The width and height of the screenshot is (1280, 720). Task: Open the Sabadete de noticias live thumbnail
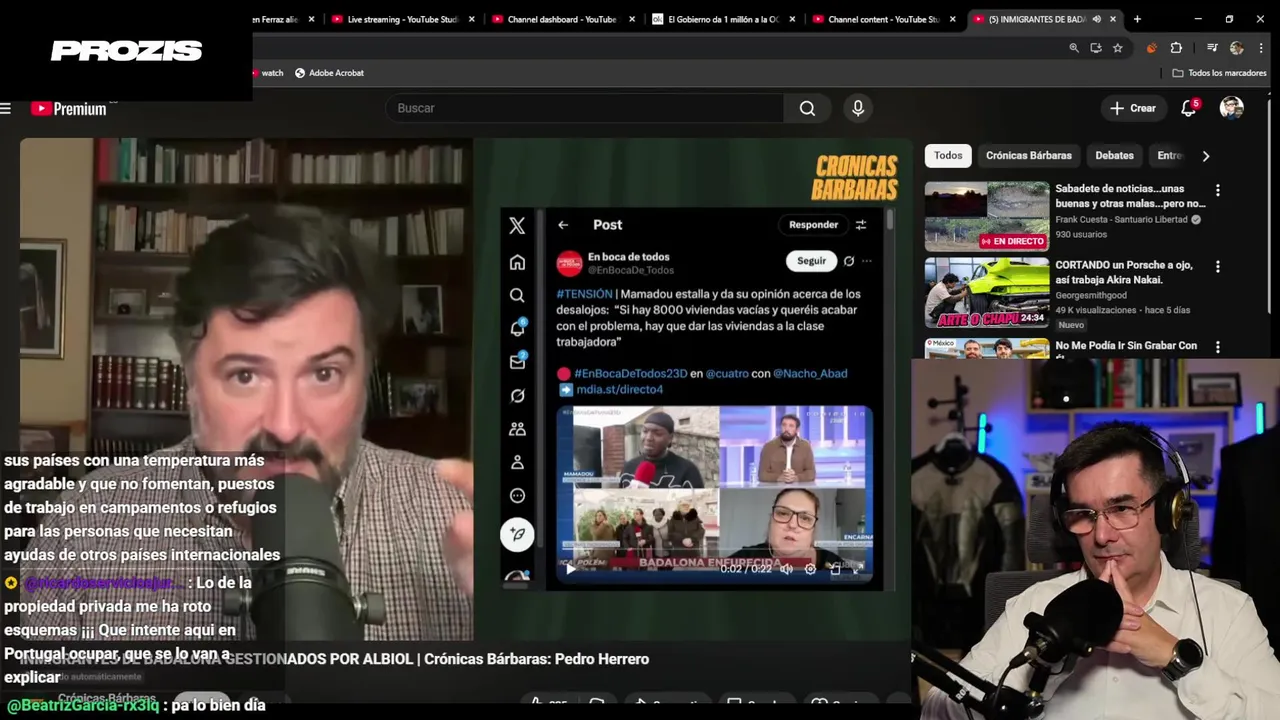[987, 216]
